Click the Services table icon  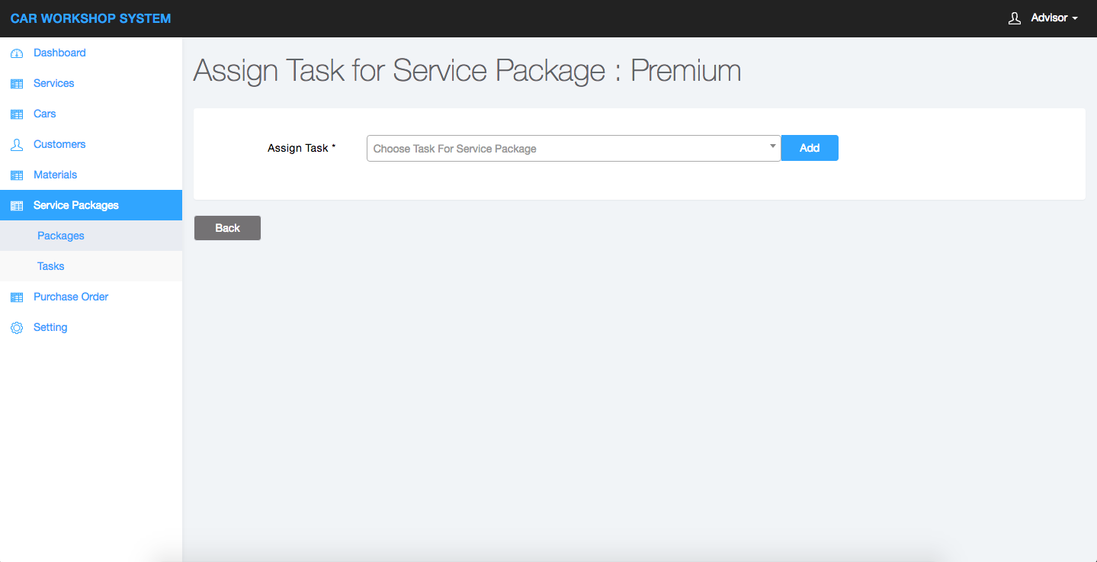[x=16, y=84]
